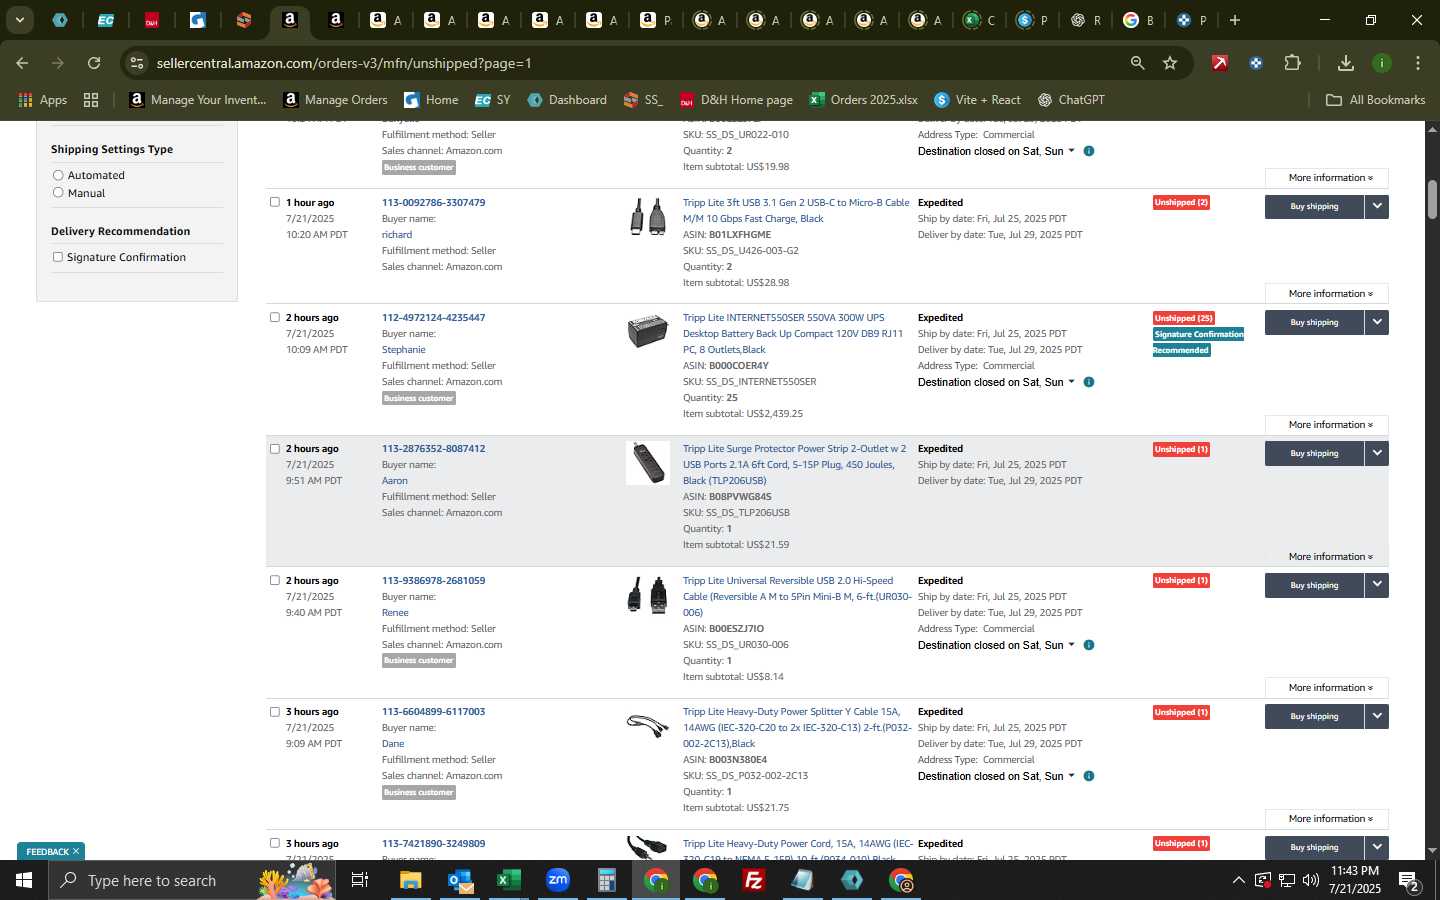
Task: Open Calculator from the taskbar
Action: [x=607, y=880]
